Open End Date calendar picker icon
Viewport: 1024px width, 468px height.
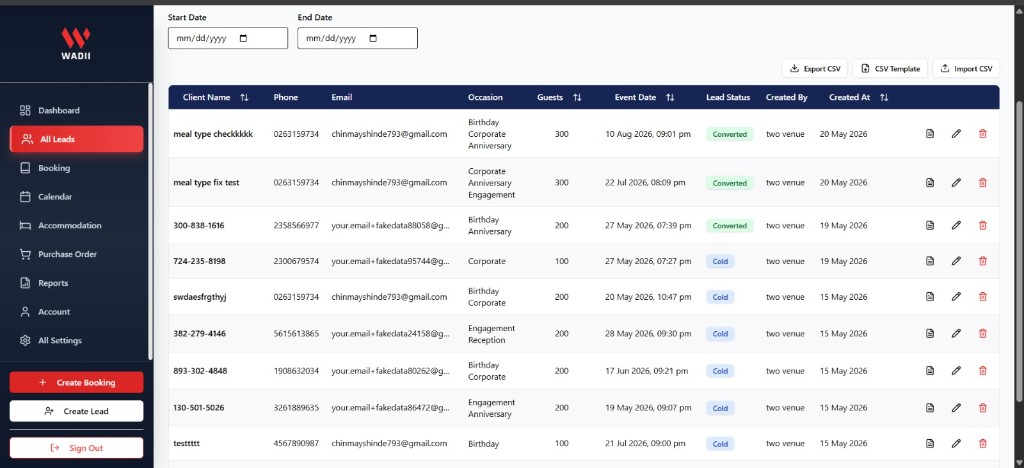click(x=374, y=39)
